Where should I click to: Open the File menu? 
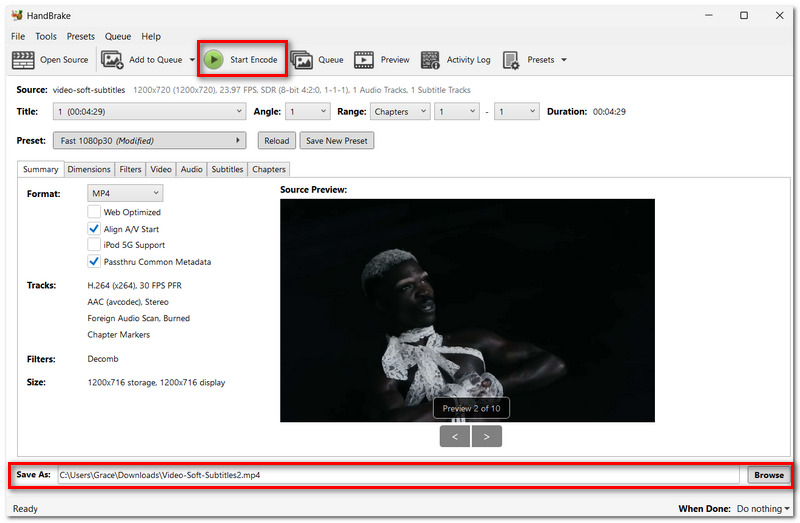18,36
